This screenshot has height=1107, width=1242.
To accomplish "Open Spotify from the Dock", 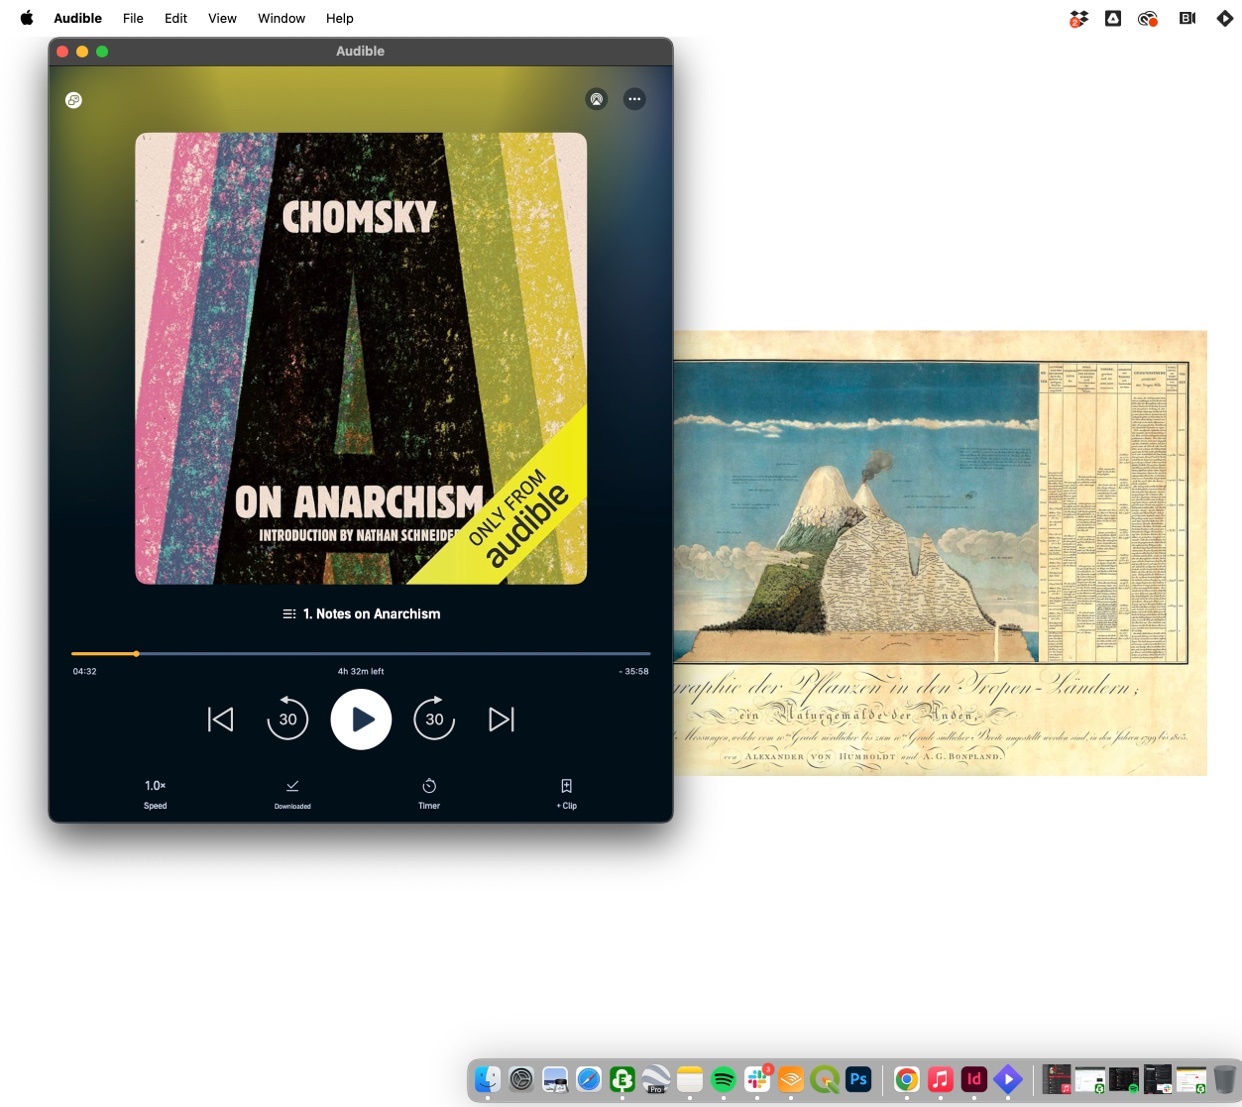I will pyautogui.click(x=723, y=1080).
